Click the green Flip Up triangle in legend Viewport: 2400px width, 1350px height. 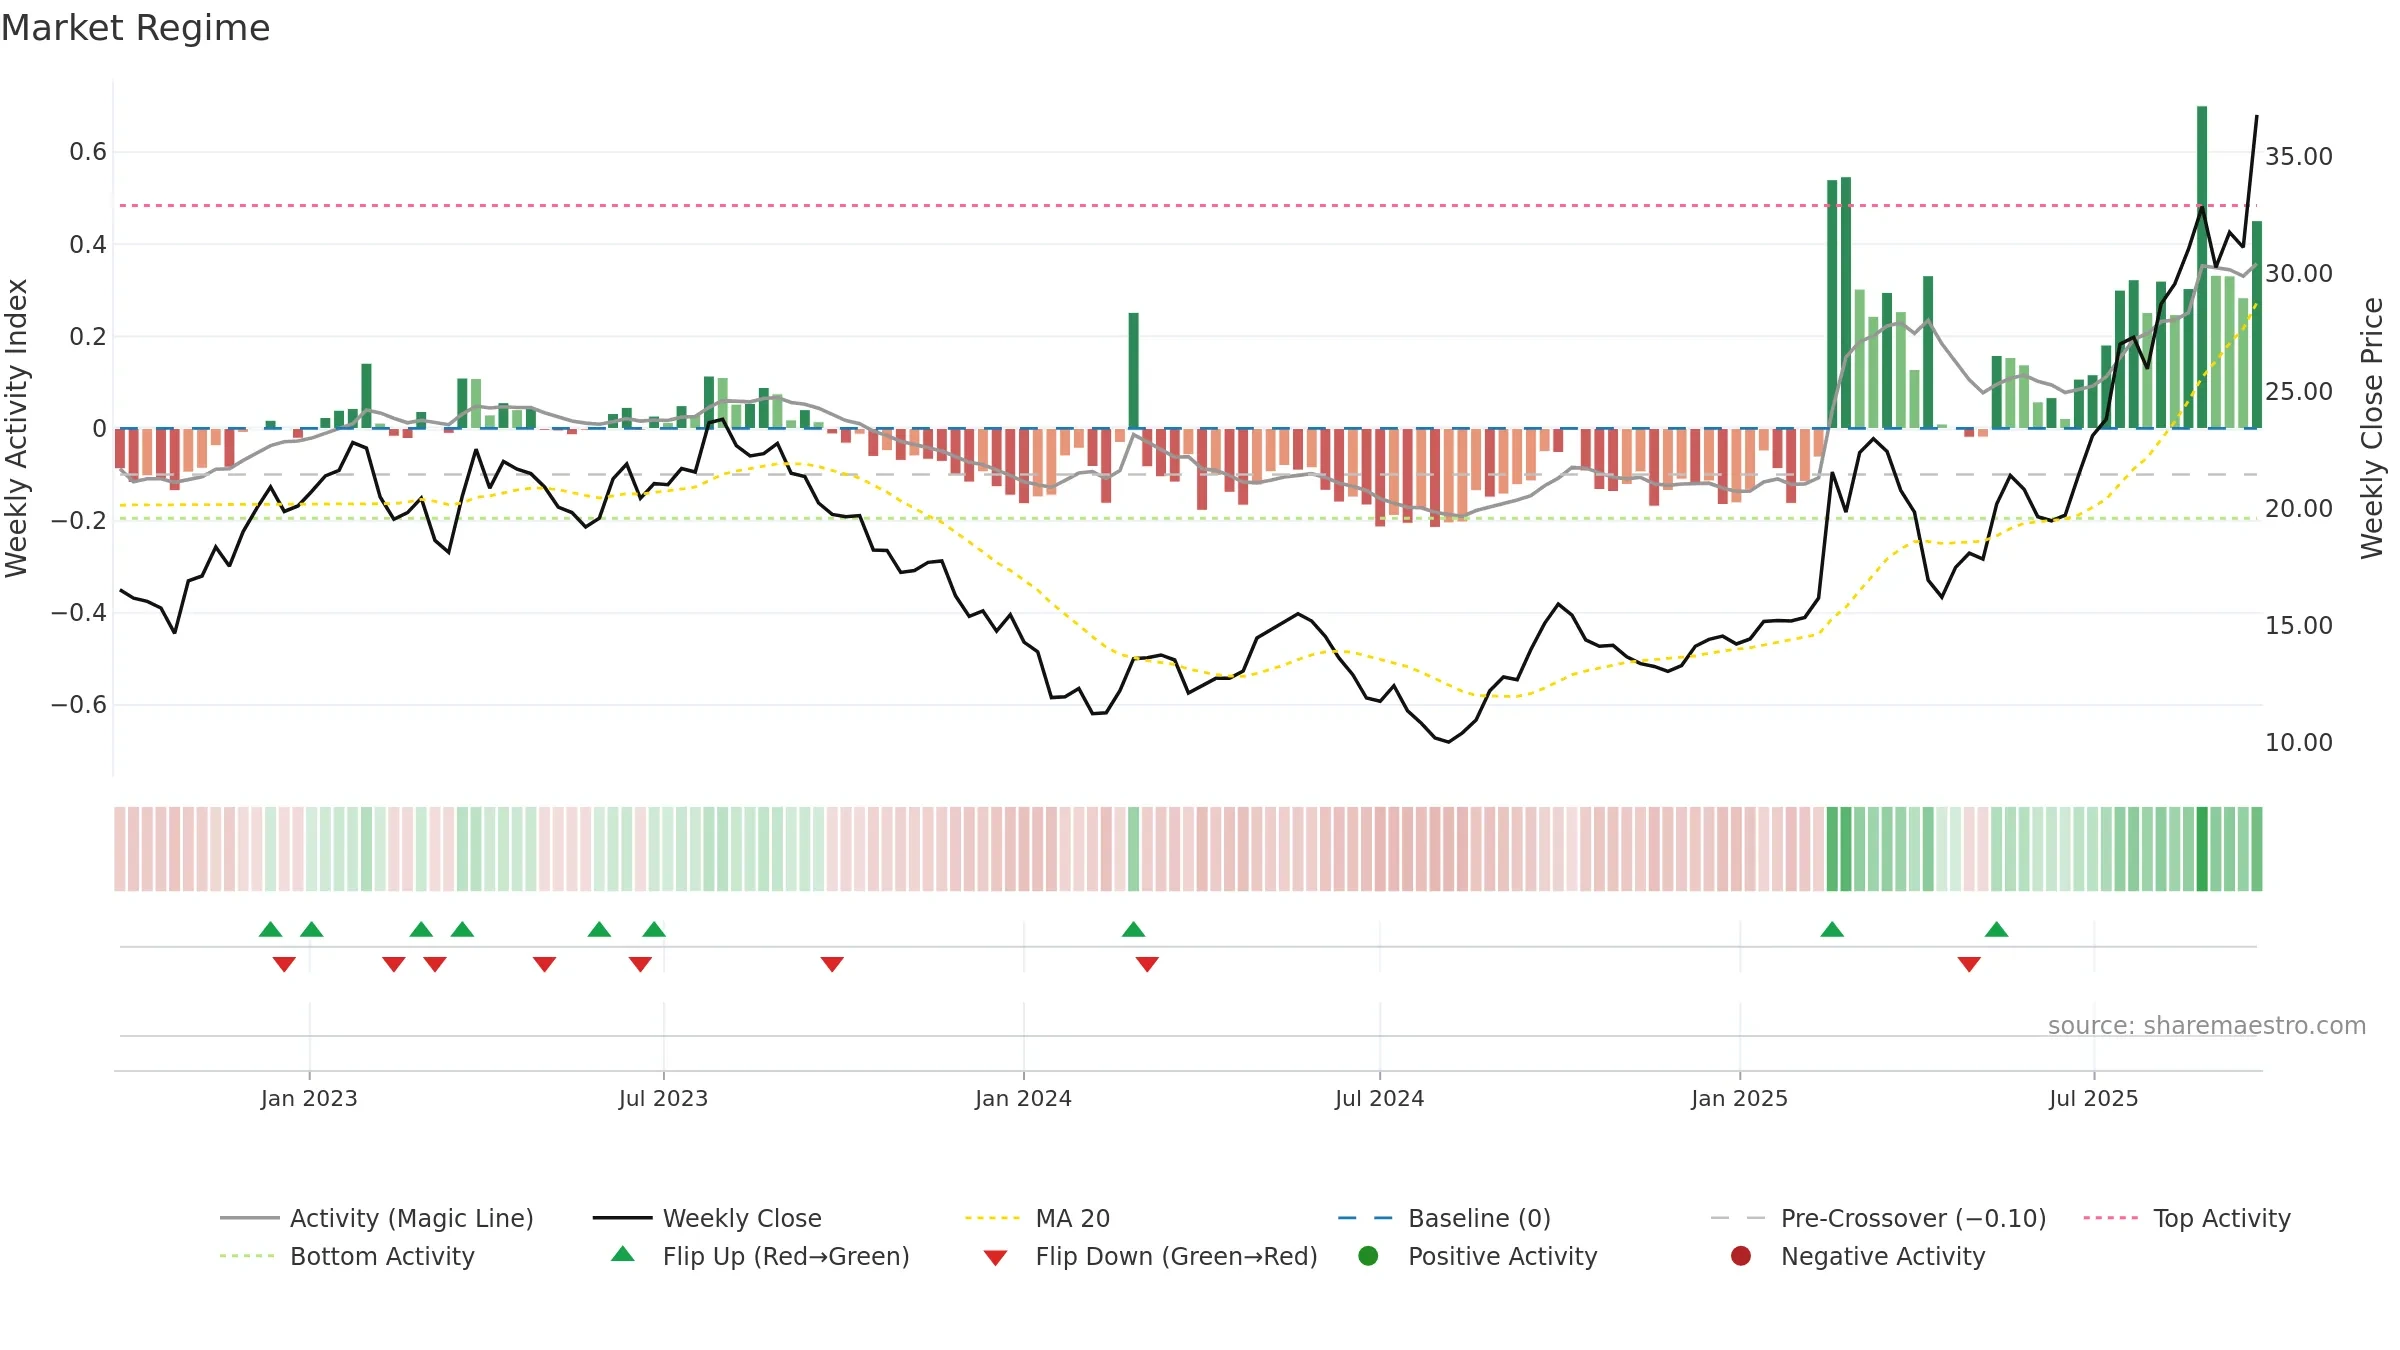(622, 1254)
